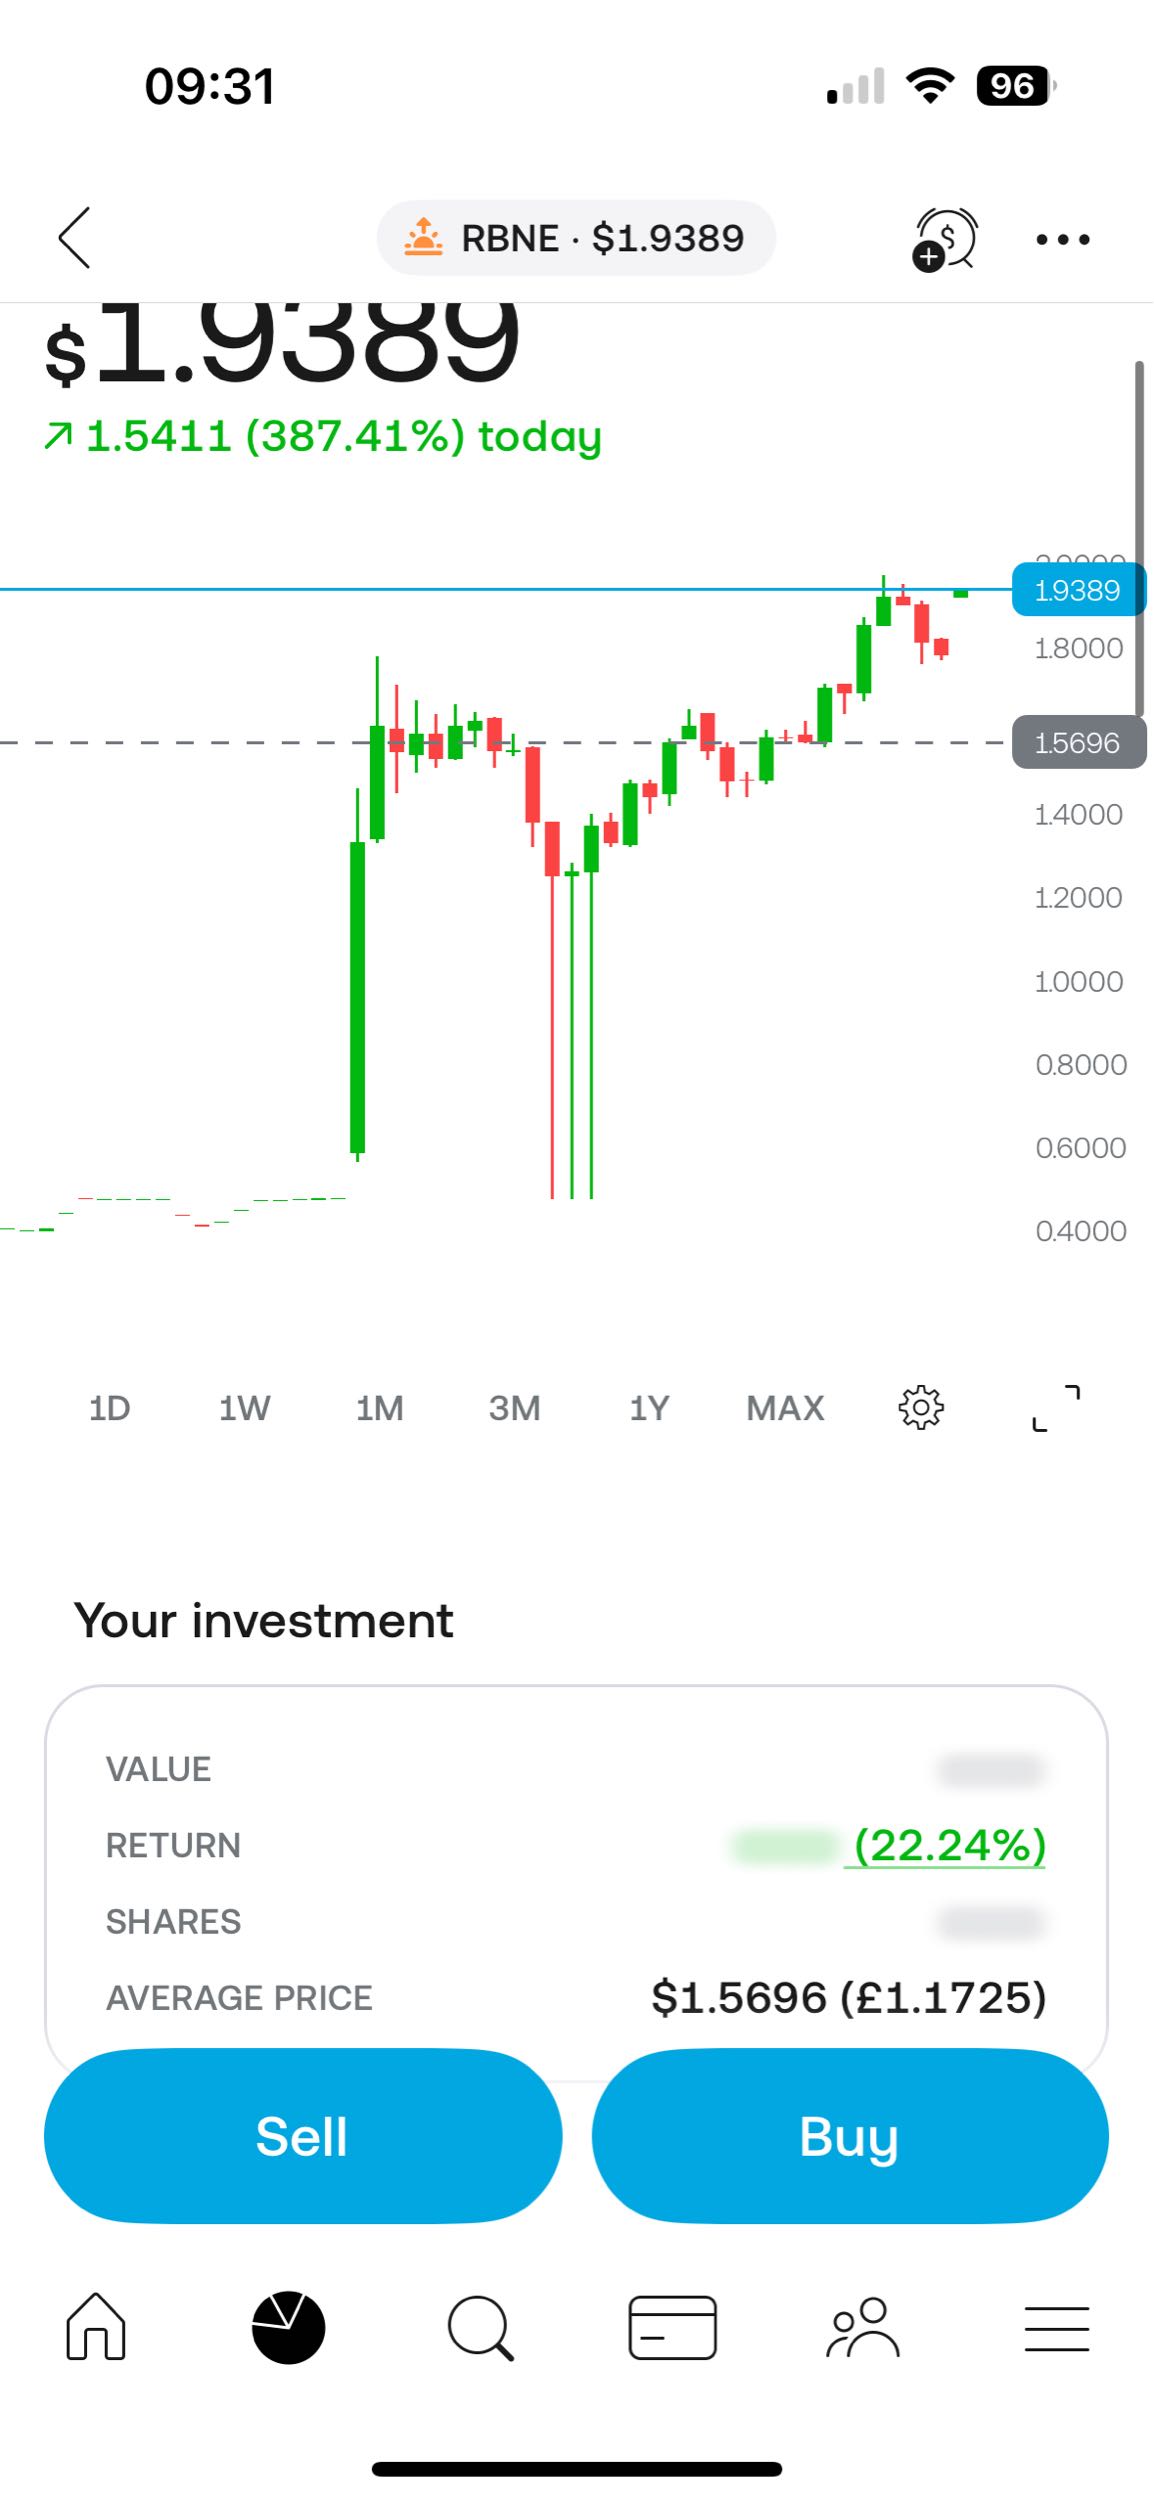Show the 1Y chart range
1154x2500 pixels.
pos(649,1408)
